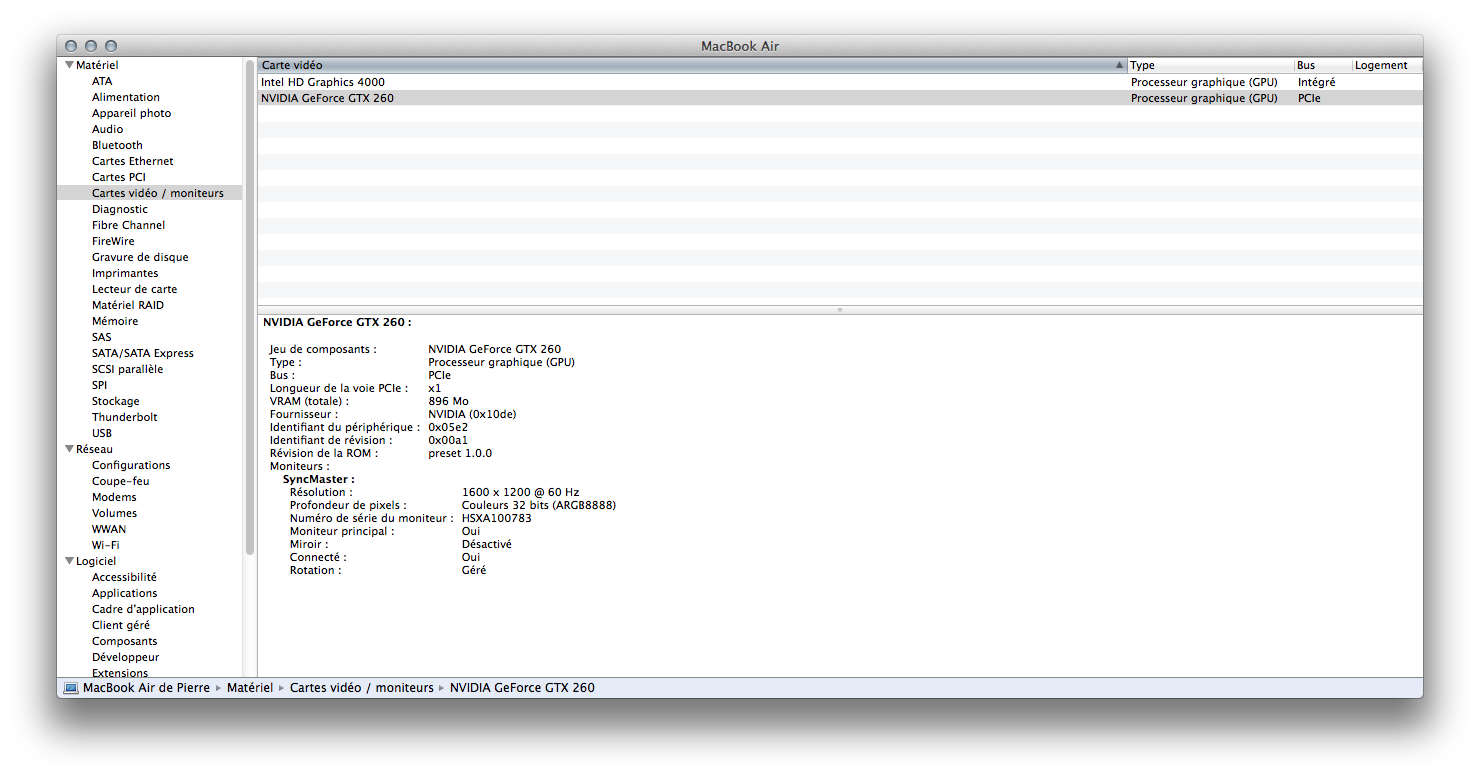Click the split pane divider handle
Viewport: 1480px width, 777px height.
[840, 310]
